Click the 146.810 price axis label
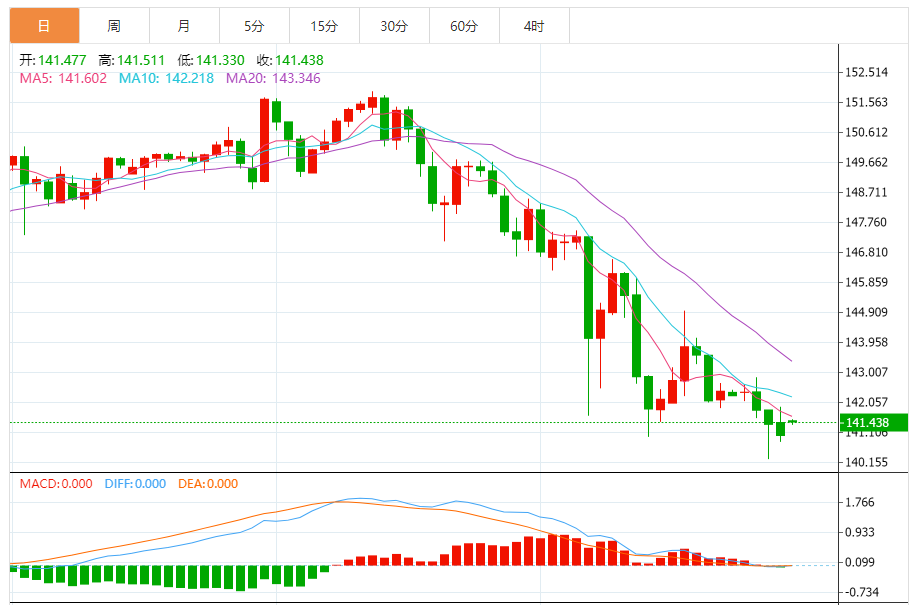 pos(867,253)
